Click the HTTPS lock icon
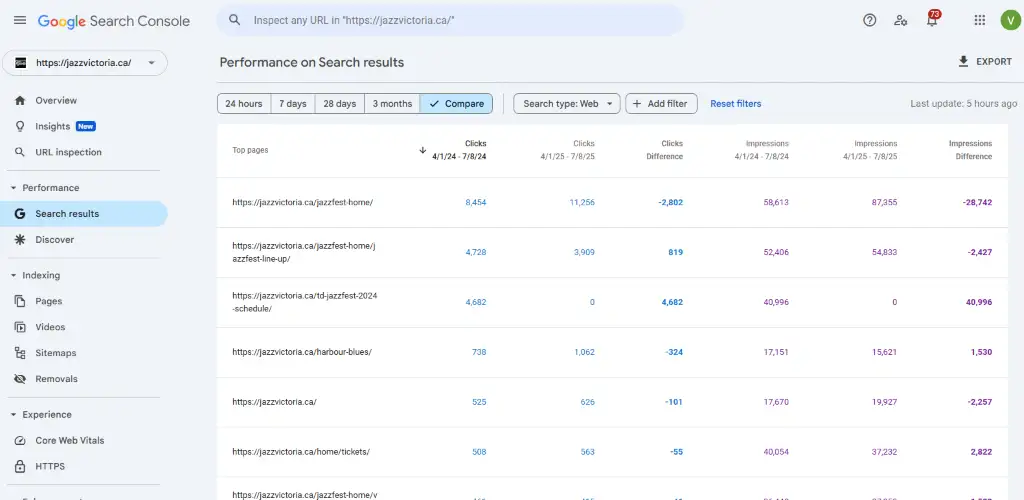1024x500 pixels. coord(20,466)
